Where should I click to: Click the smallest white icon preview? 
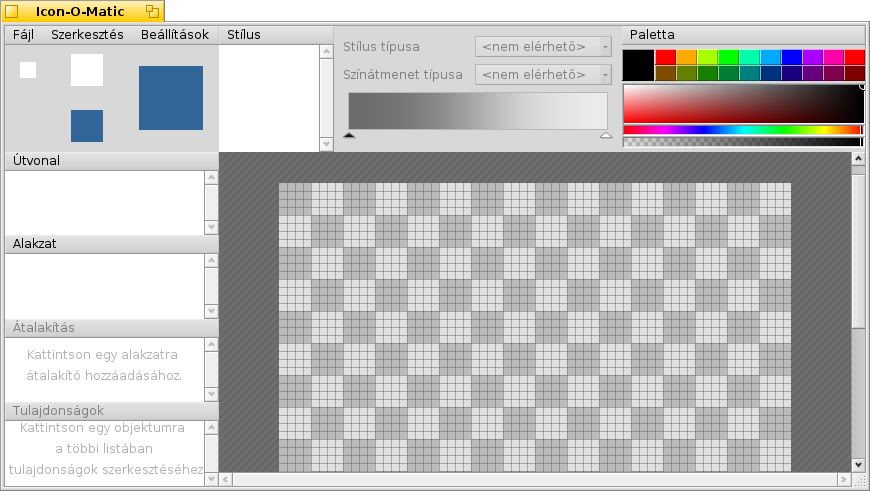click(x=28, y=70)
